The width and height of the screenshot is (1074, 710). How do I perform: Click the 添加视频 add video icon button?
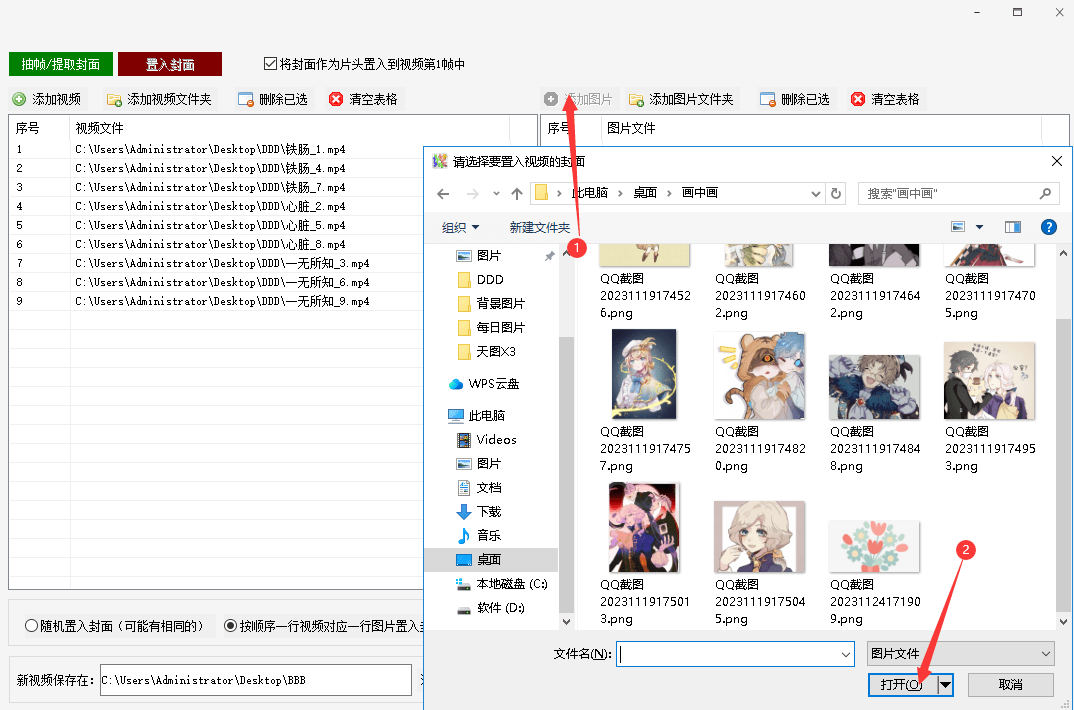tap(47, 99)
